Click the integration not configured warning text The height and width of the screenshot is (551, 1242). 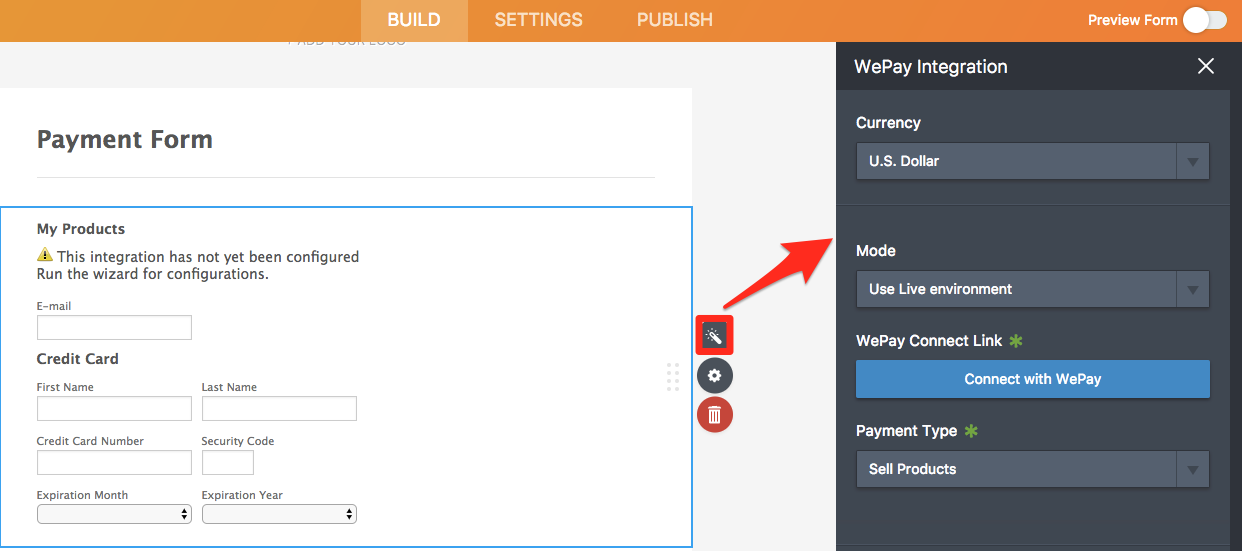tap(208, 257)
